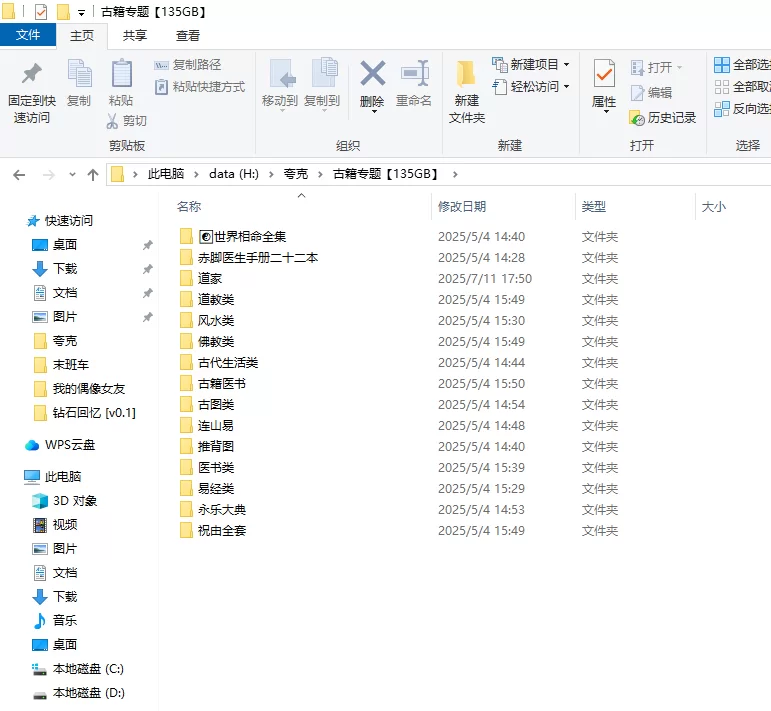771x711 pixels.
Task: Click 反向选择 (Invert selection) in ribbon
Action: tap(742, 109)
